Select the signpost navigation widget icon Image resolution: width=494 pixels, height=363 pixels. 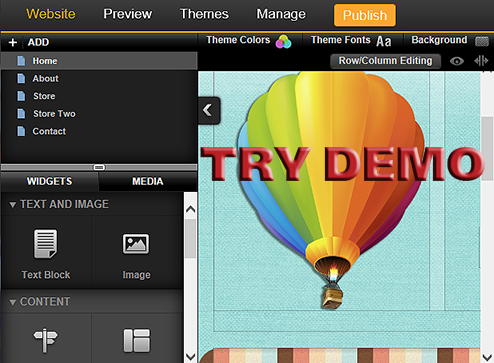click(x=45, y=340)
